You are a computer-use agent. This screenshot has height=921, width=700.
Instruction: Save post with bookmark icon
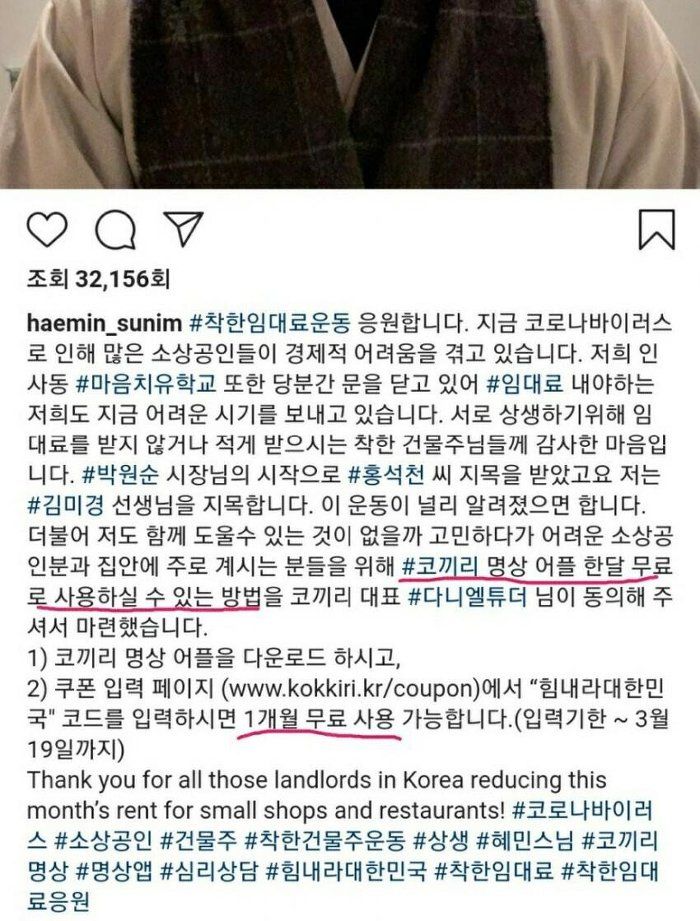coord(657,230)
